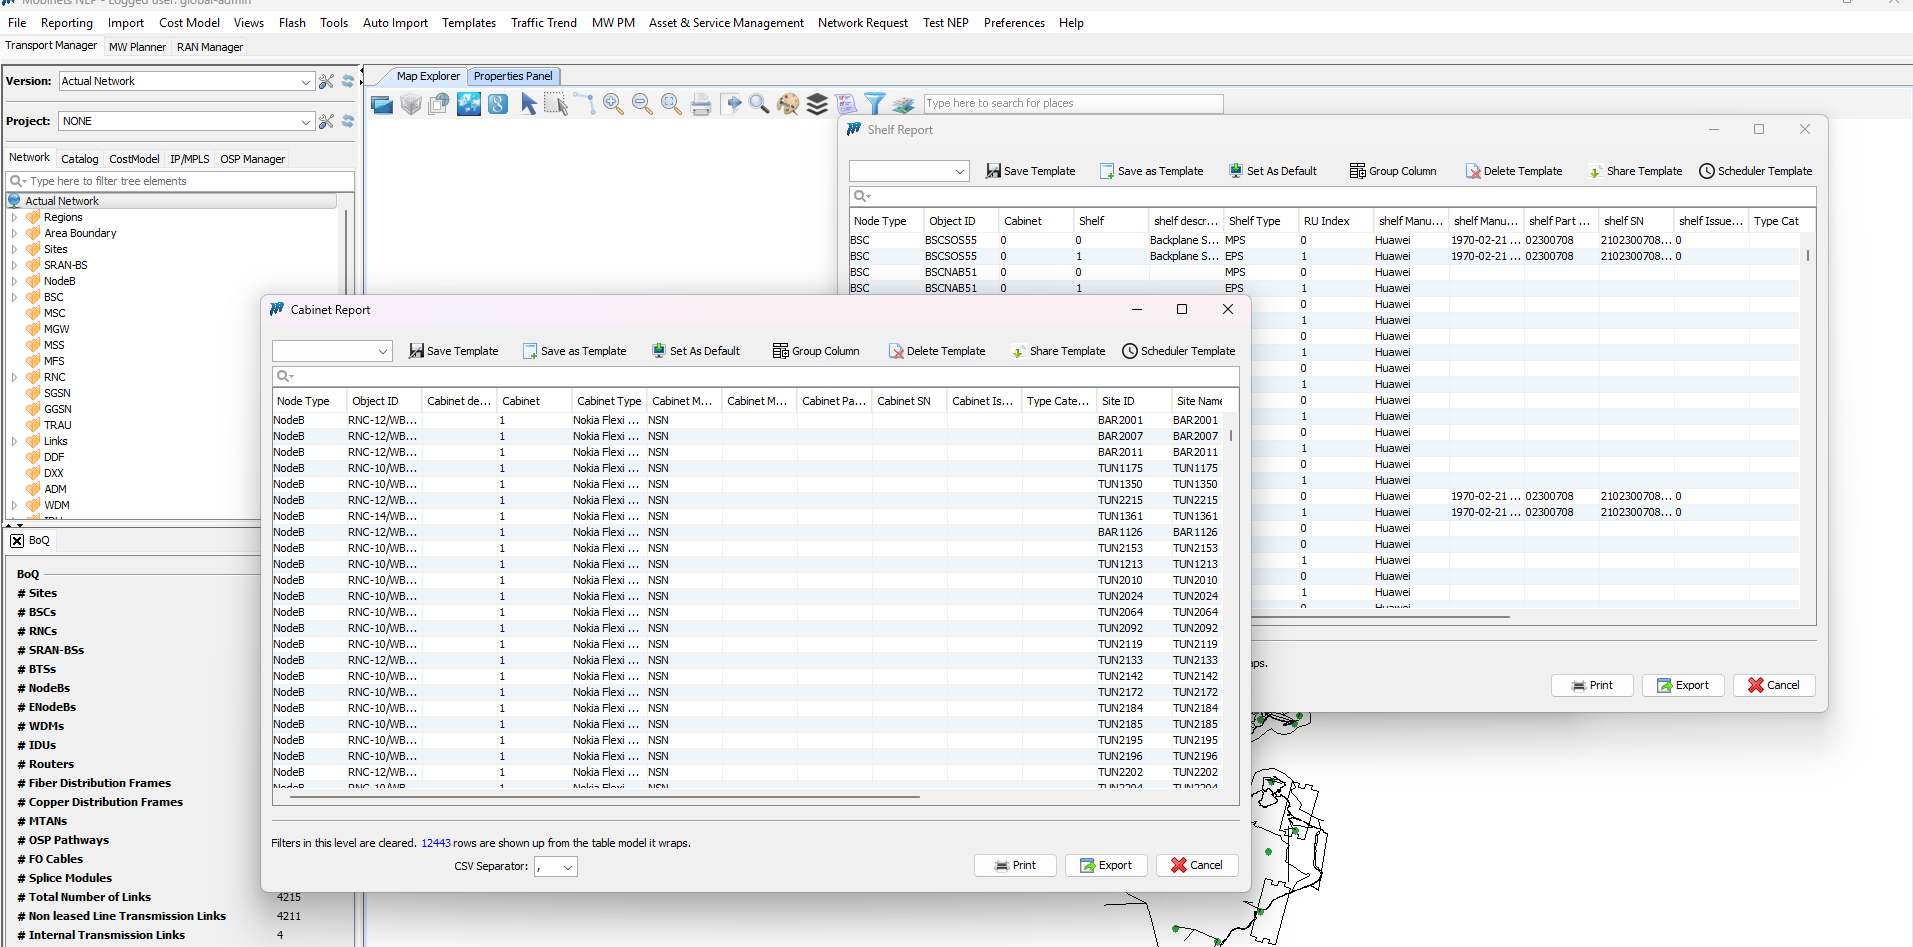Select the arrow pointer tool in map toolbar
The width and height of the screenshot is (1913, 947).
click(528, 104)
